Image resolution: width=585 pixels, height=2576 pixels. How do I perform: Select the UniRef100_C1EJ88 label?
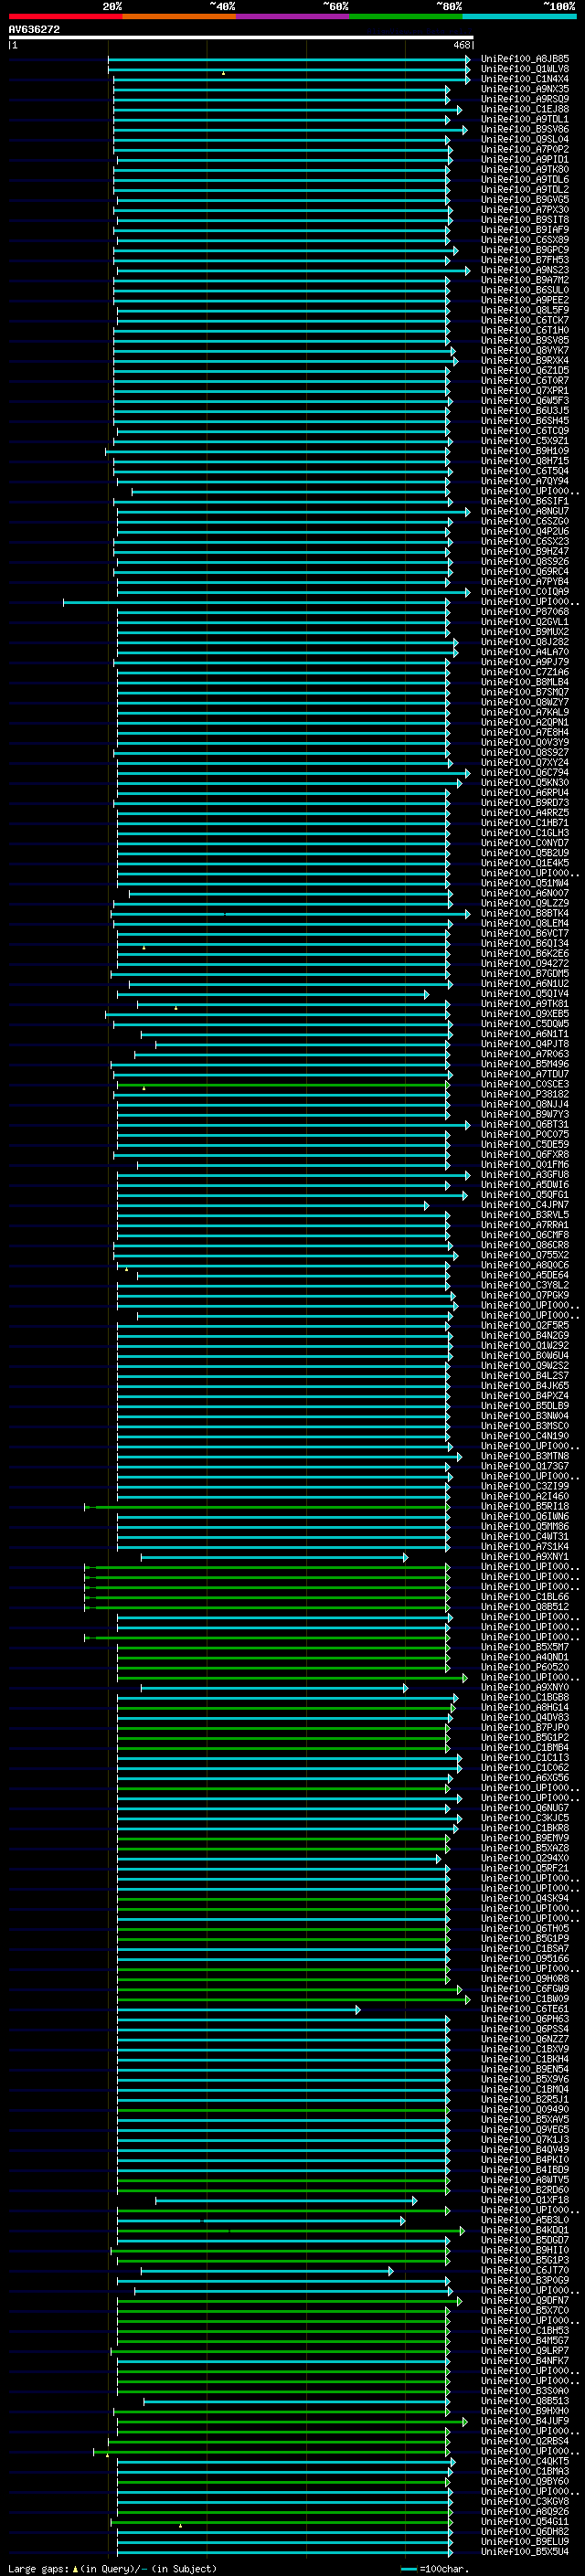tap(525, 109)
